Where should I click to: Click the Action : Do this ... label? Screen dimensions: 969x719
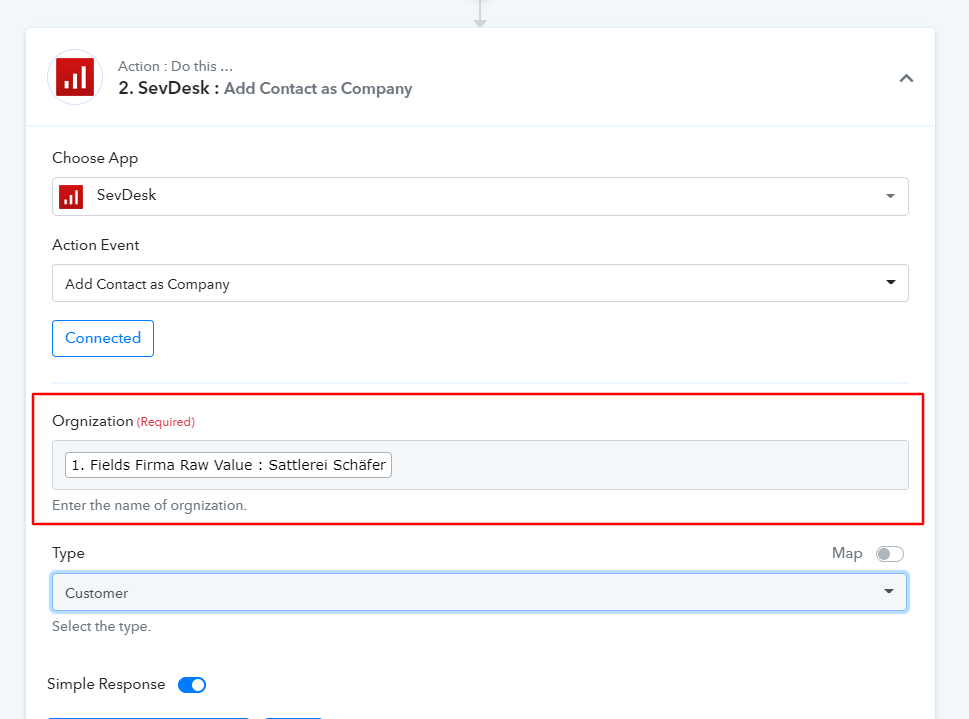point(176,66)
